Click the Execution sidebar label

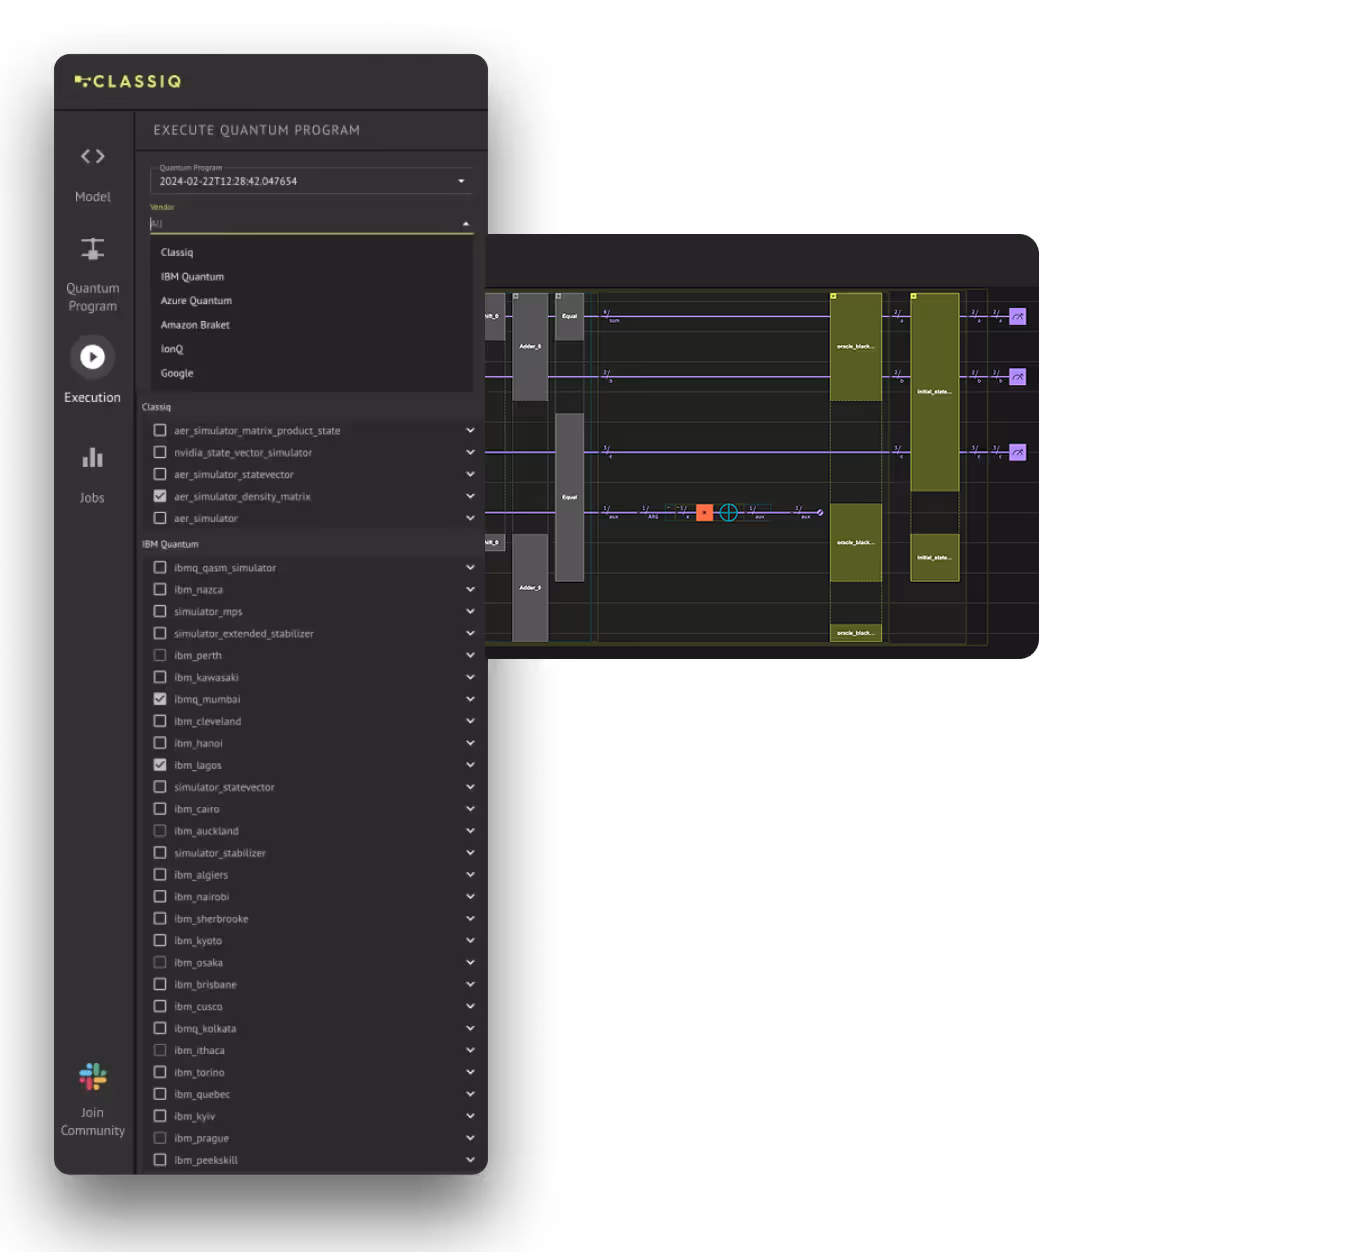(92, 397)
